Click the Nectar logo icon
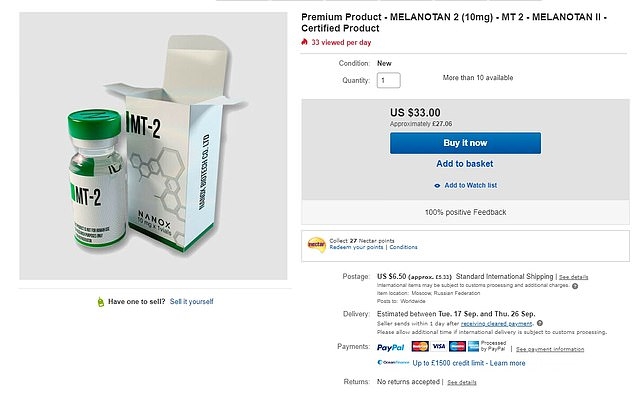Image resolution: width=634 pixels, height=397 pixels. coord(317,245)
